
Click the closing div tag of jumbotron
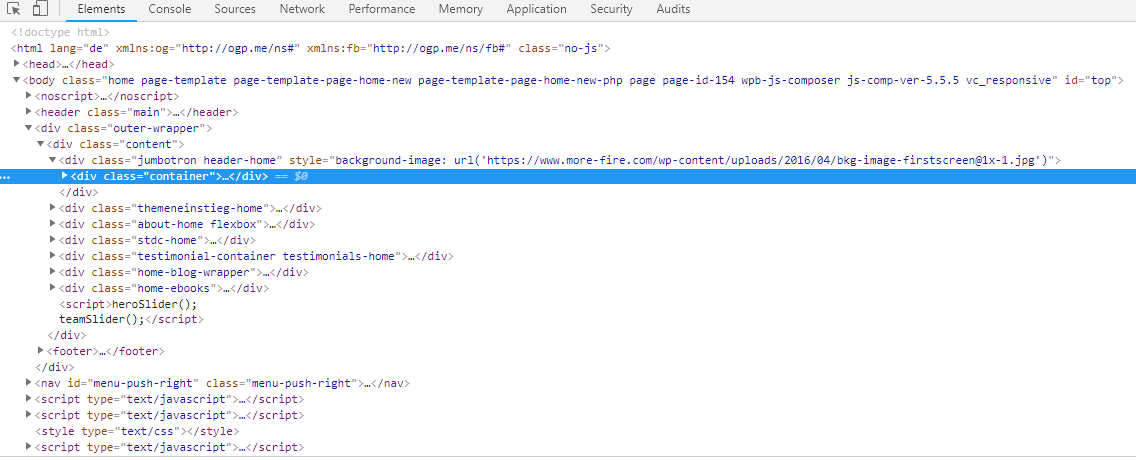[78, 193]
